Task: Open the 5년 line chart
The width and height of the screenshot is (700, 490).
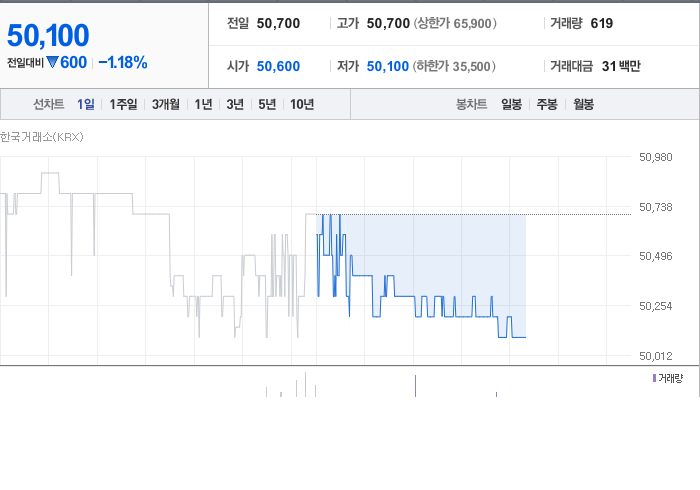Action: (267, 104)
